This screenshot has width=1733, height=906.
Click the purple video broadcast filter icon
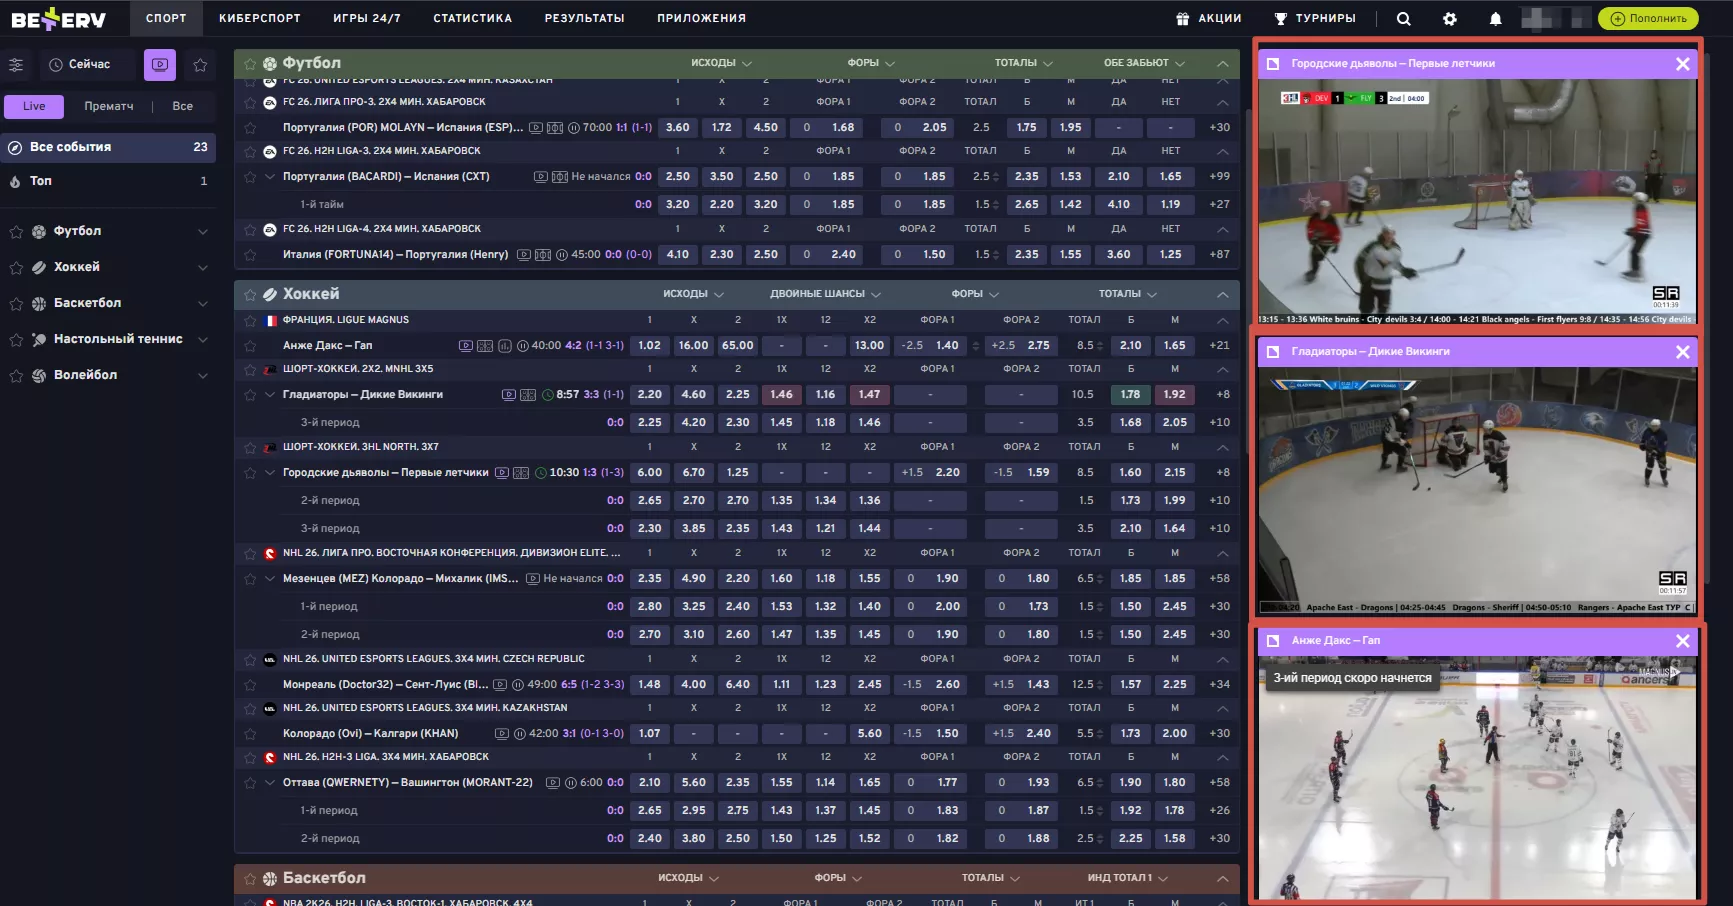(x=159, y=65)
